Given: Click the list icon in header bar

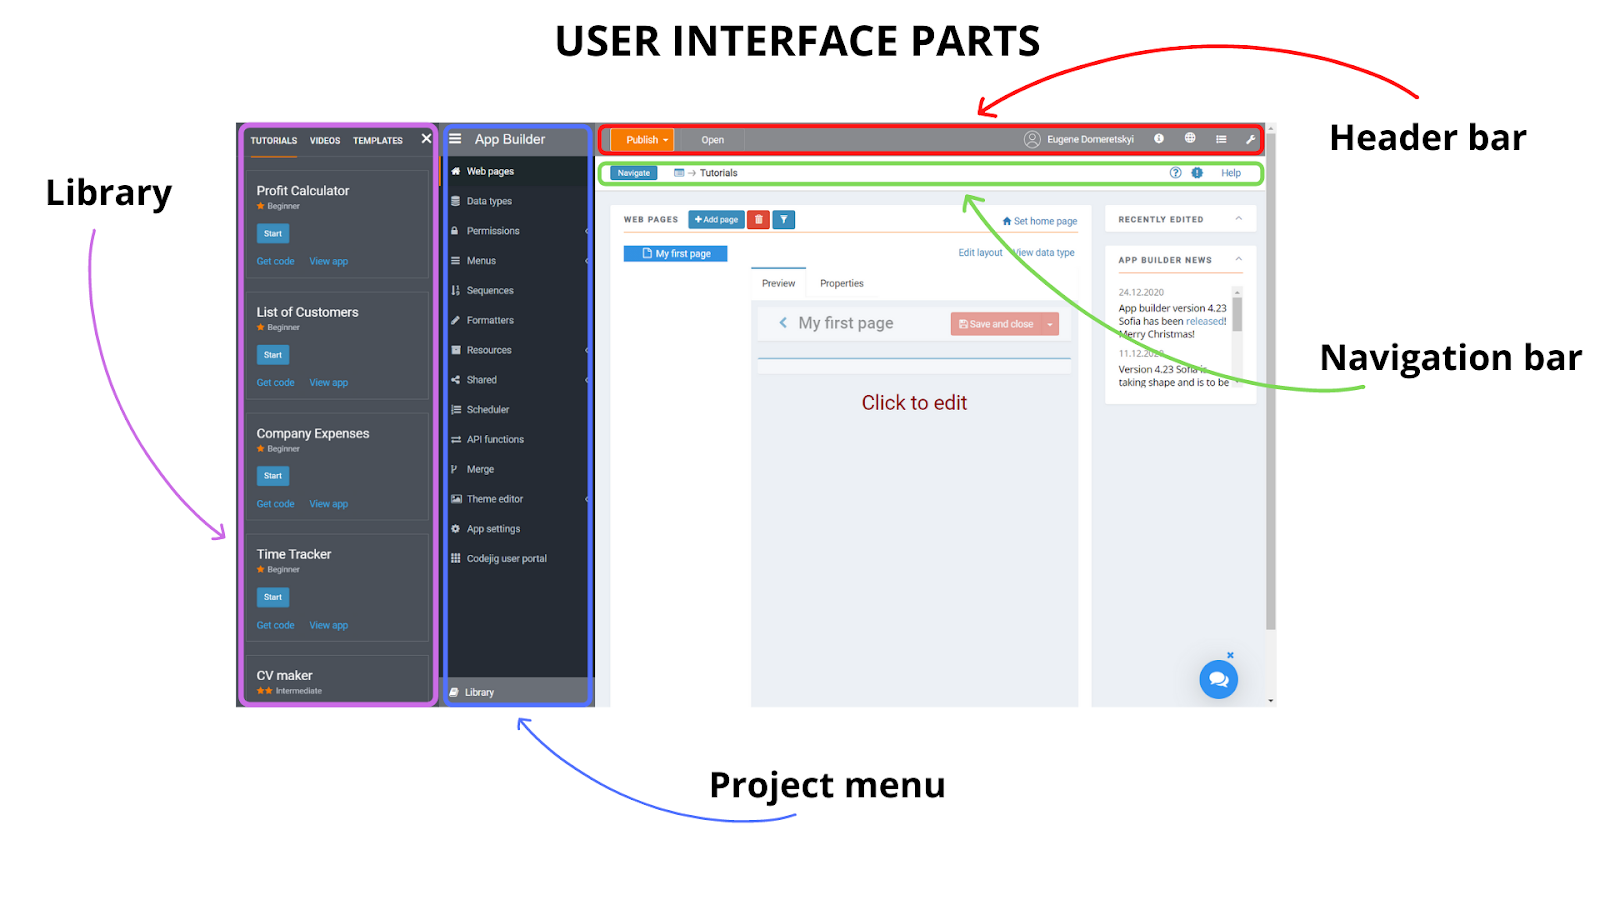Looking at the screenshot, I should [x=1221, y=139].
